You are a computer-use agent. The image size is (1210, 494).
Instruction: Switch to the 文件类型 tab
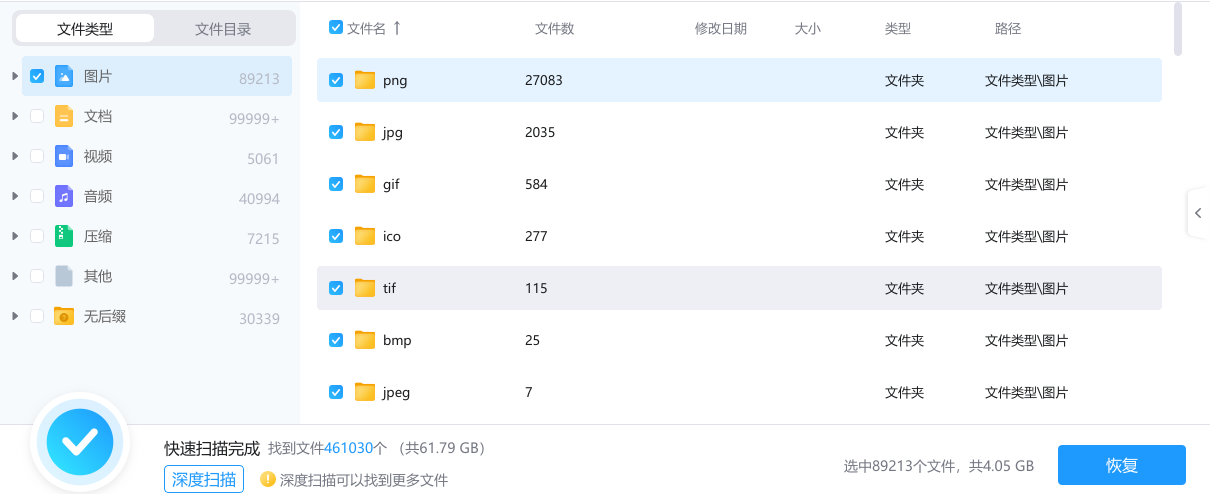85,29
